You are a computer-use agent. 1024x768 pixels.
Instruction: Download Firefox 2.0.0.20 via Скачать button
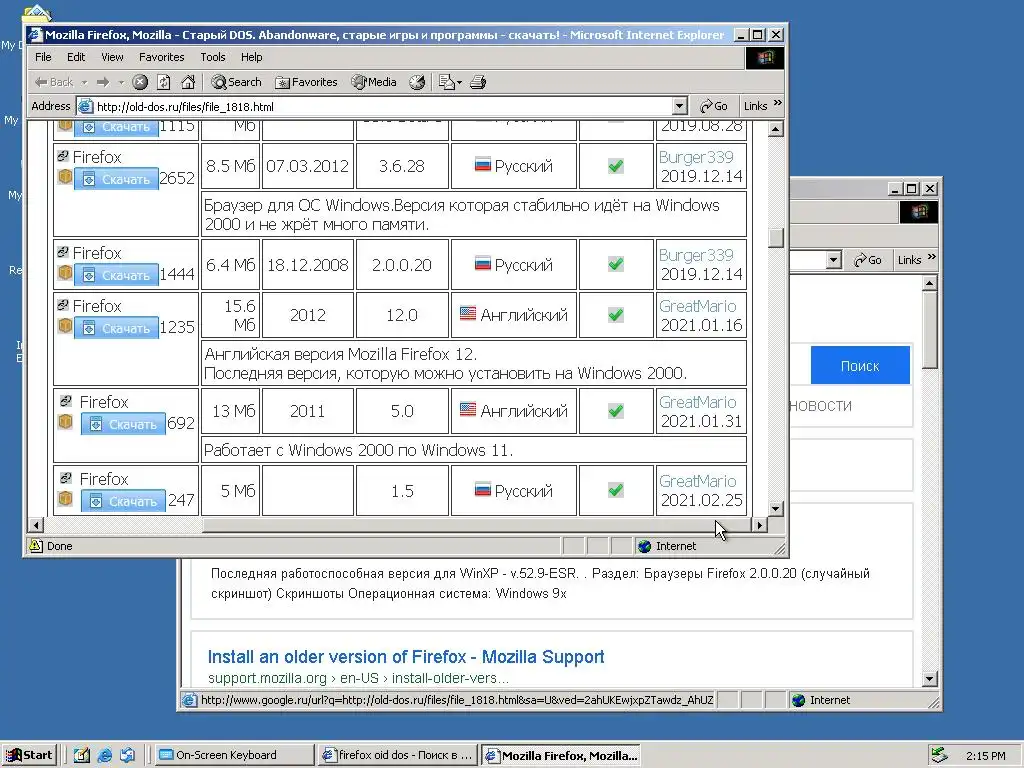tap(116, 275)
